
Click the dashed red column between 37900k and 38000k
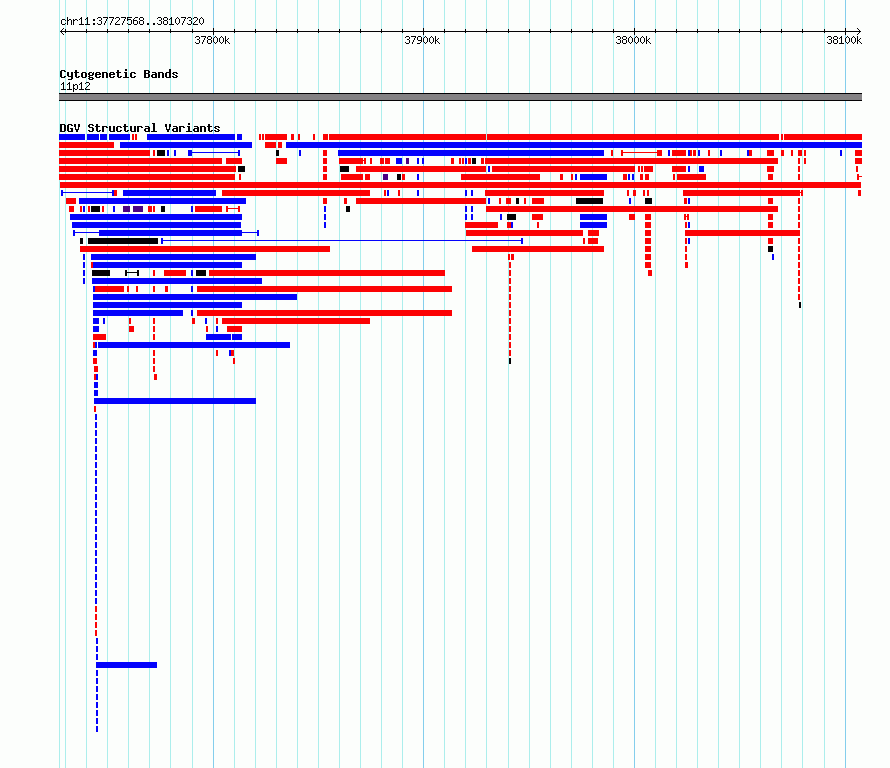tap(510, 309)
